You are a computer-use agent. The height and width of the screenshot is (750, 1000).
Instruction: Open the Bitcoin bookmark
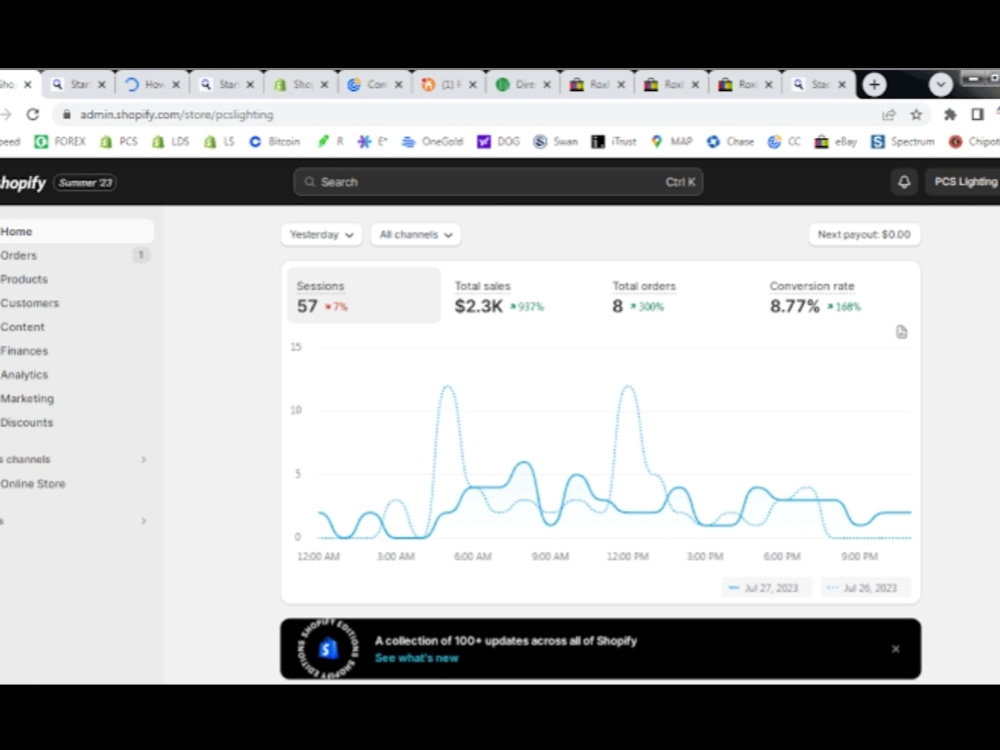tap(275, 142)
